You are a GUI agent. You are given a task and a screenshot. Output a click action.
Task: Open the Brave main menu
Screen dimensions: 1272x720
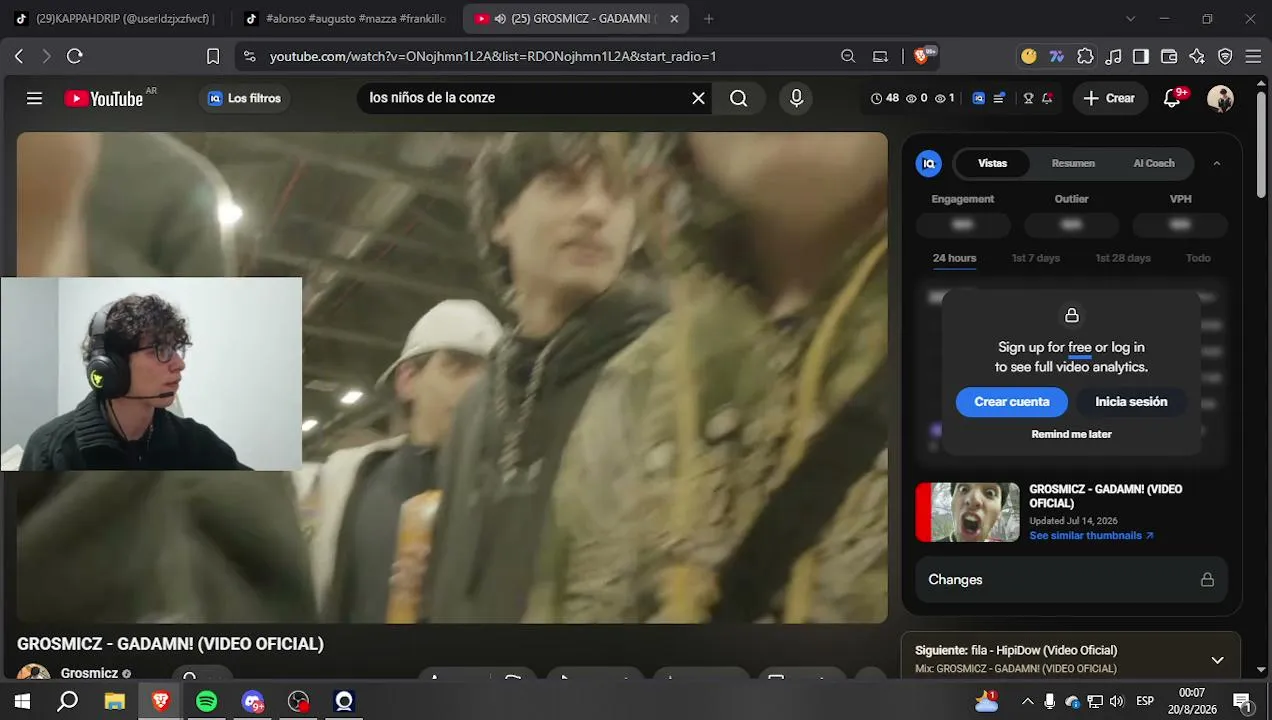tap(1253, 56)
